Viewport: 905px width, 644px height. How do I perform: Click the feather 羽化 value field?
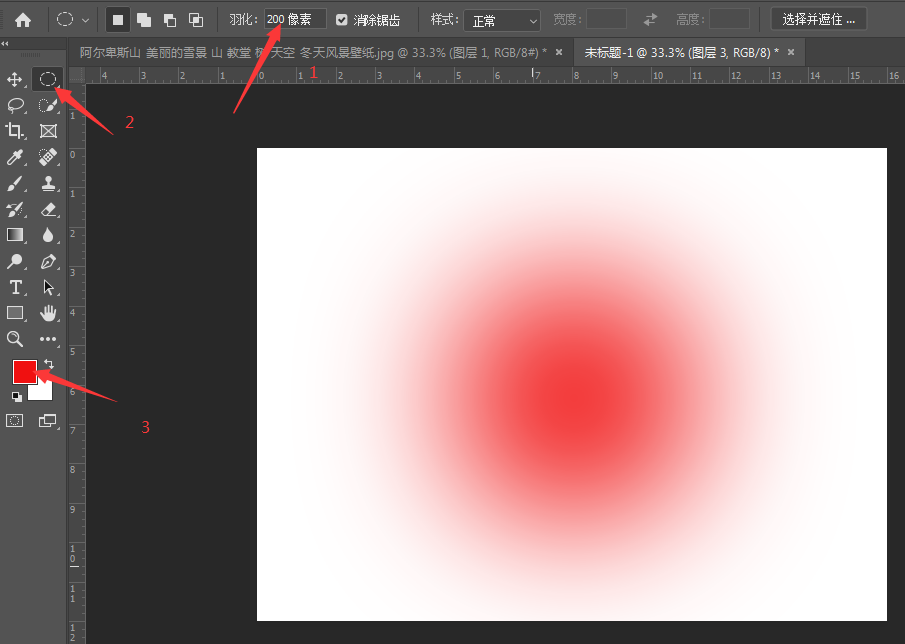tap(295, 20)
